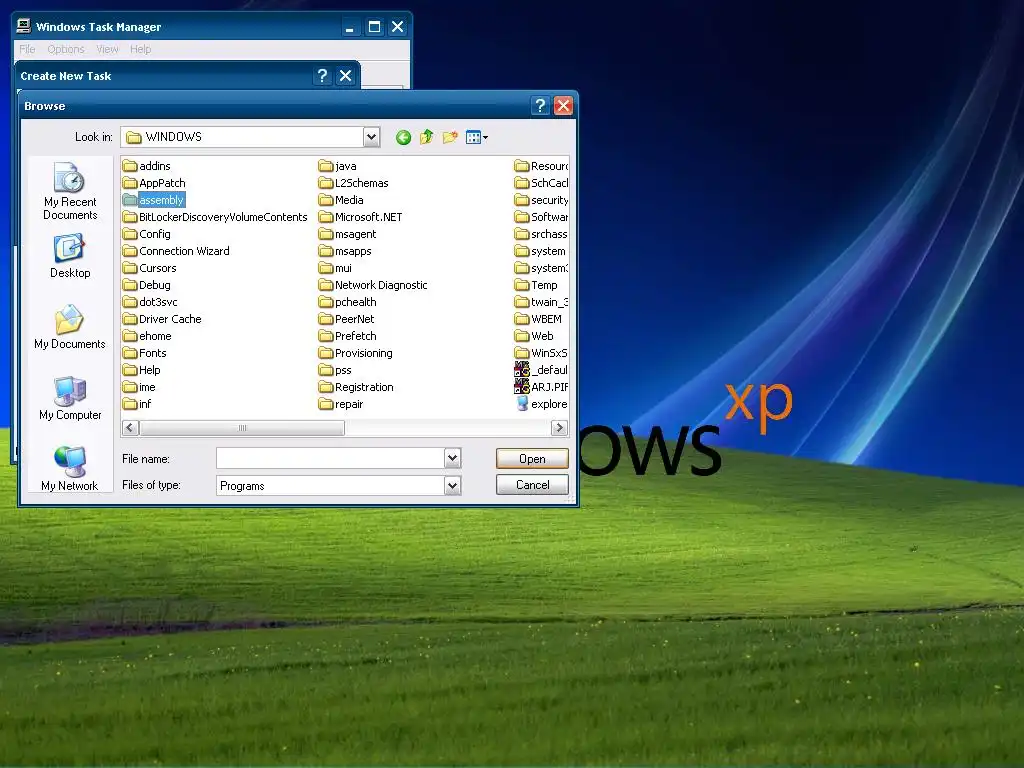
Task: Select the Network Diagnostic folder
Action: click(374, 285)
